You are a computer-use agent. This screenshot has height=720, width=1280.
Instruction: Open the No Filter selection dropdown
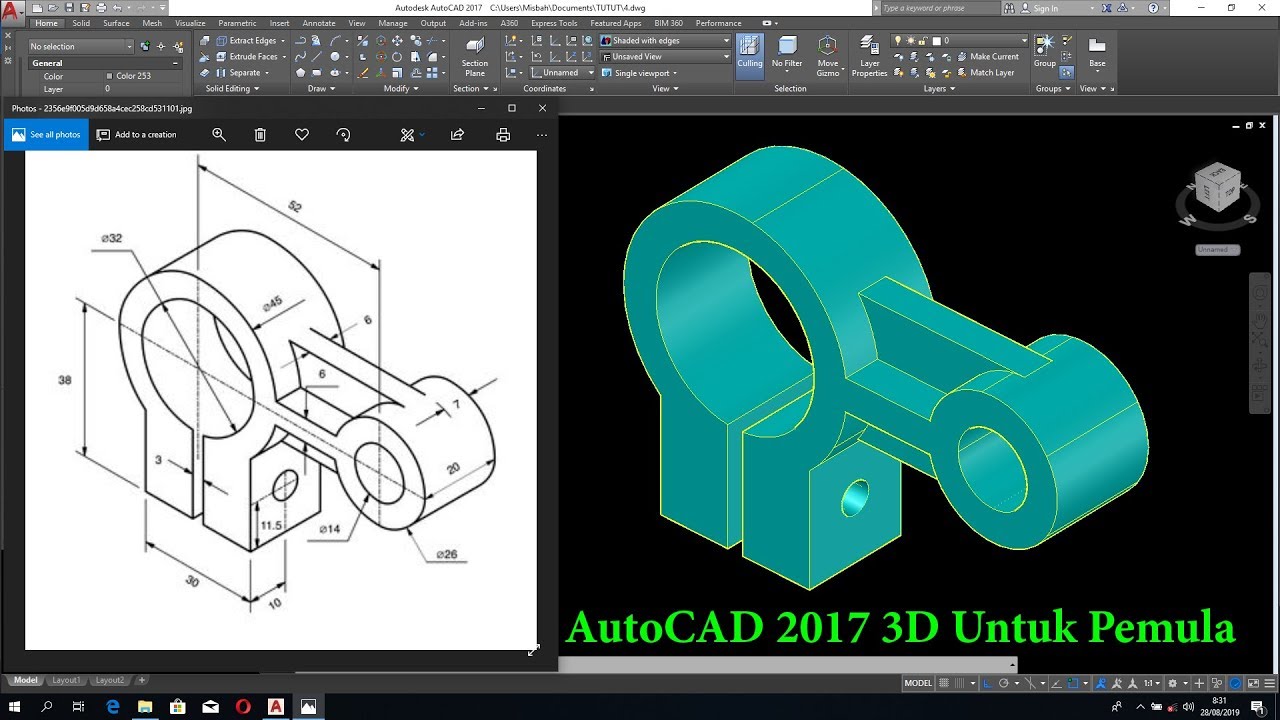787,55
